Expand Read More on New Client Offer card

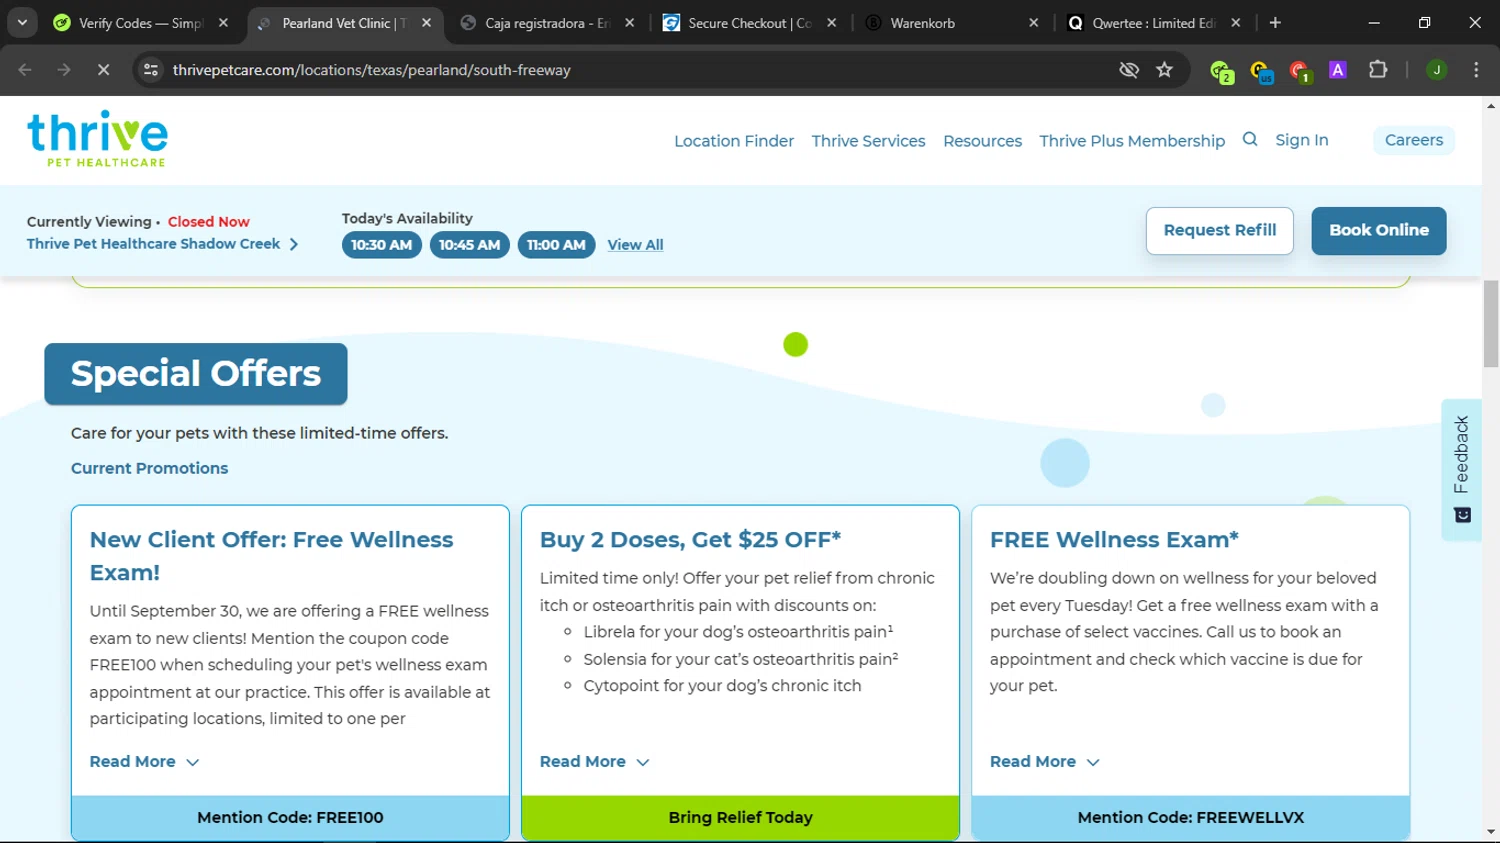144,762
